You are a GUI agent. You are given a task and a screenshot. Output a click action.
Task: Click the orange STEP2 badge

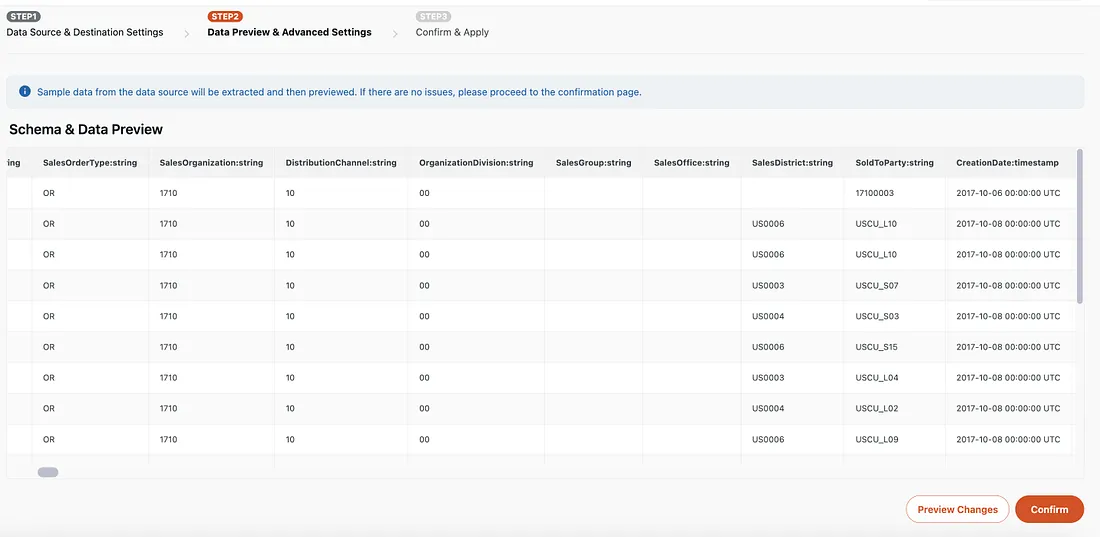pyautogui.click(x=225, y=17)
